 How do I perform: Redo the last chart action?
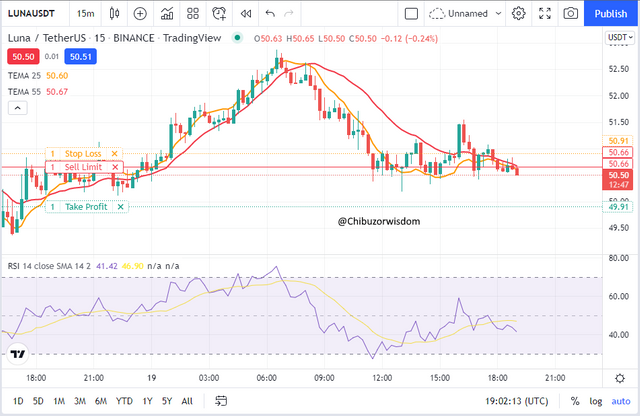(x=289, y=13)
